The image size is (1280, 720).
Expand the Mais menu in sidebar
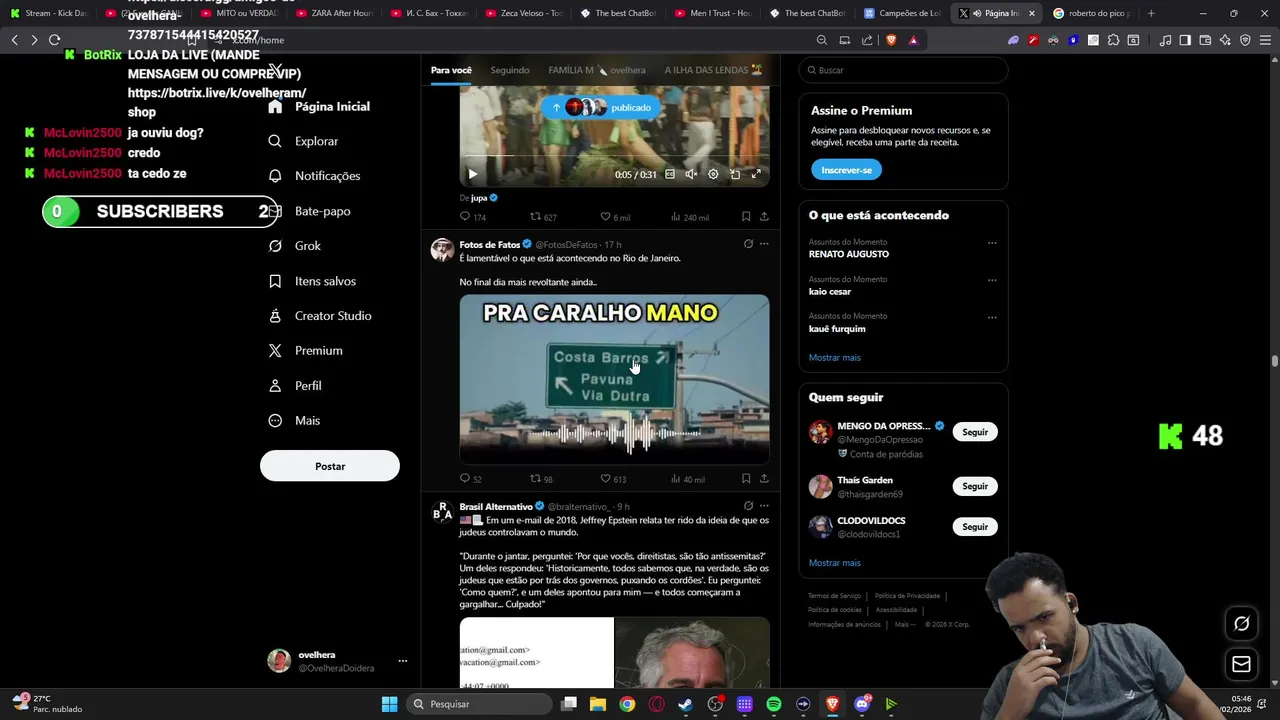click(294, 421)
